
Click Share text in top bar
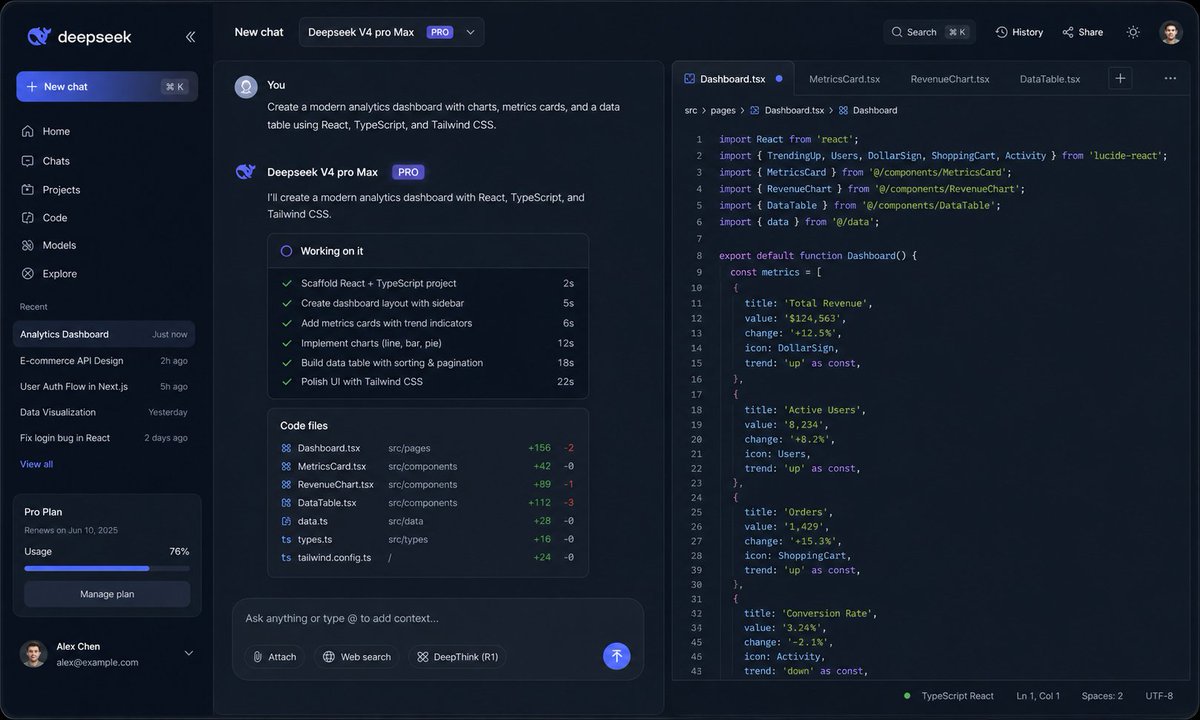[x=1091, y=32]
